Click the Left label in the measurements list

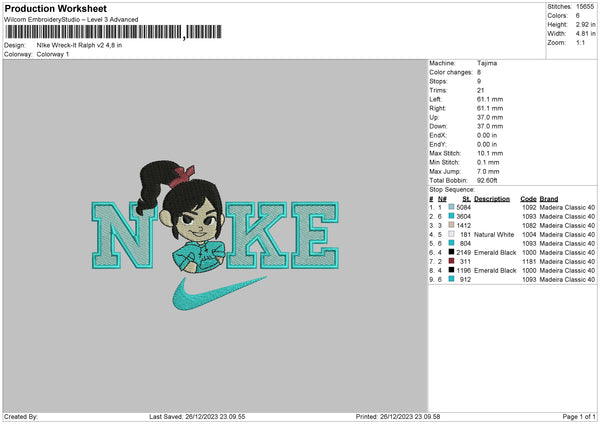[x=435, y=99]
